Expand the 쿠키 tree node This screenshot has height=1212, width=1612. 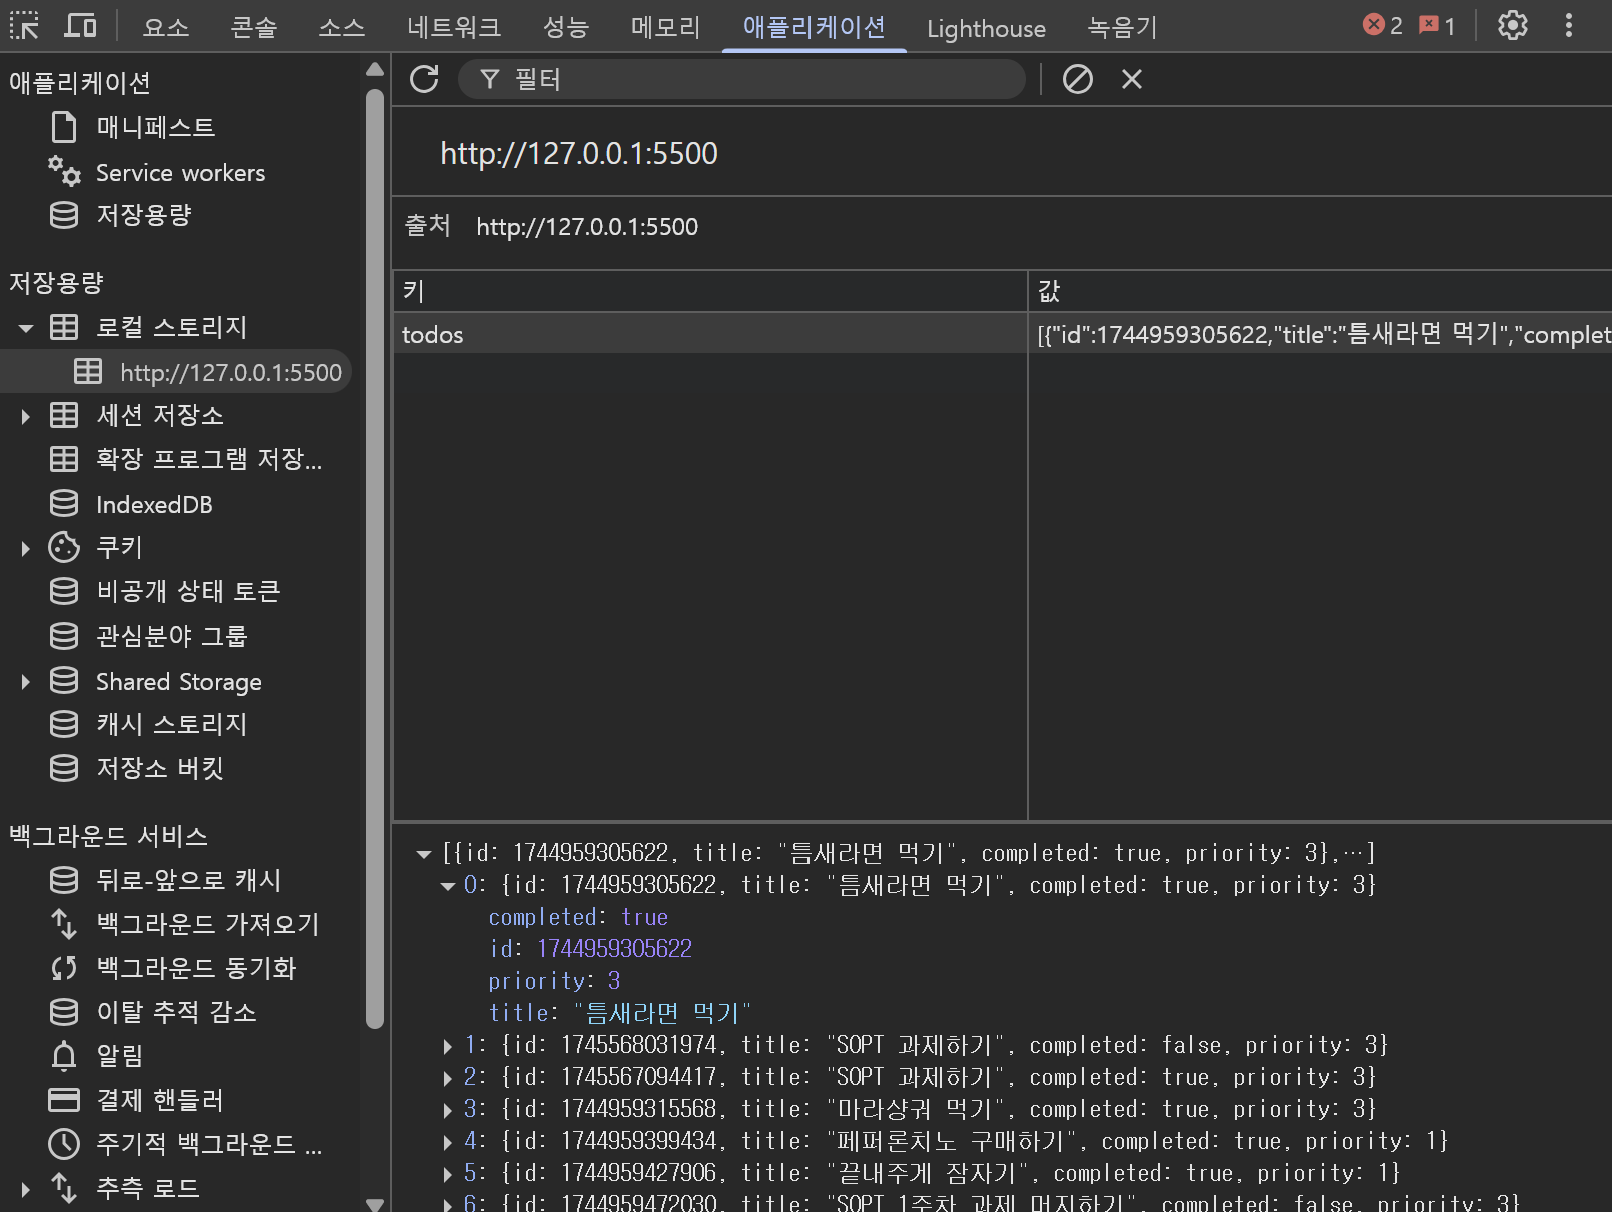(x=26, y=548)
